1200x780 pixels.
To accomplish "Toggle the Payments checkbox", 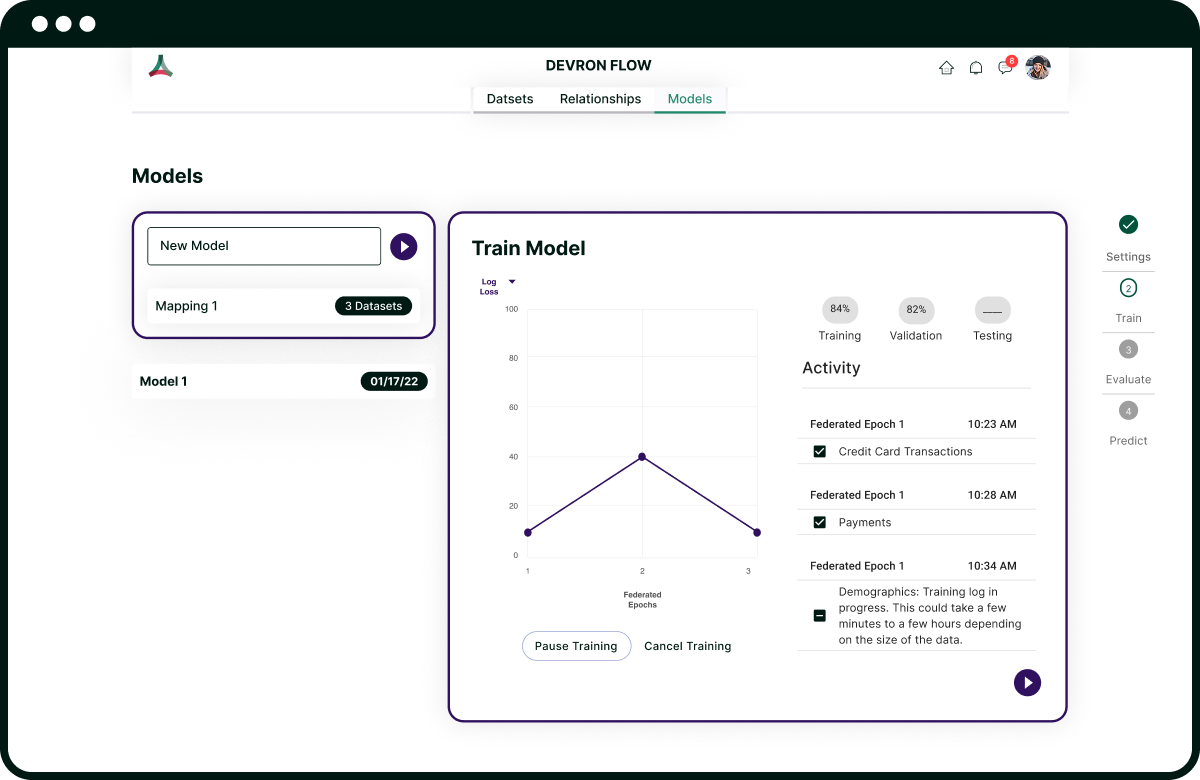I will tap(820, 523).
